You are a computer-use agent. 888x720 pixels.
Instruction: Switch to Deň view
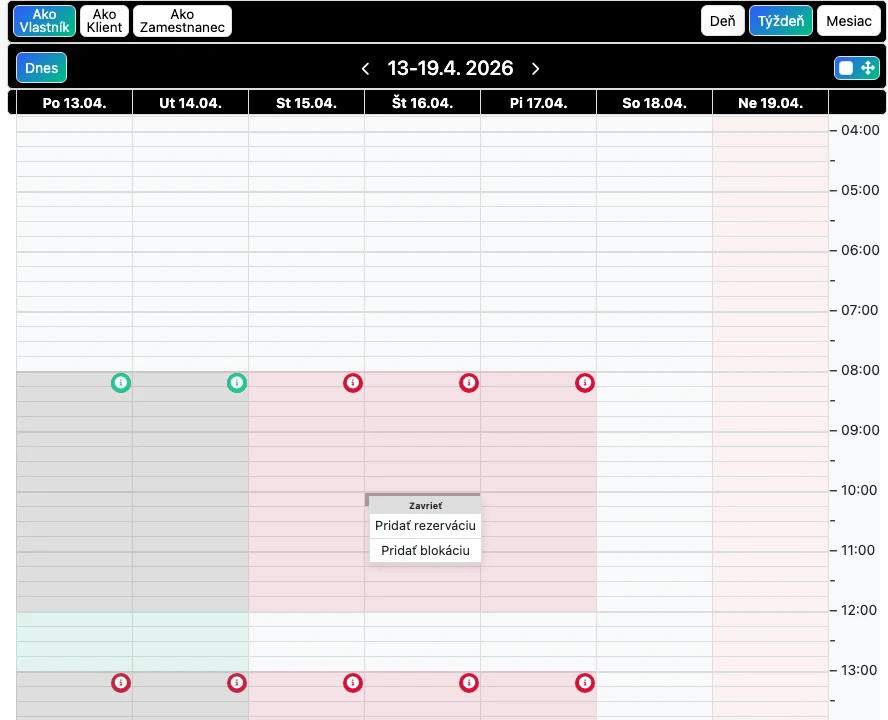[723, 21]
